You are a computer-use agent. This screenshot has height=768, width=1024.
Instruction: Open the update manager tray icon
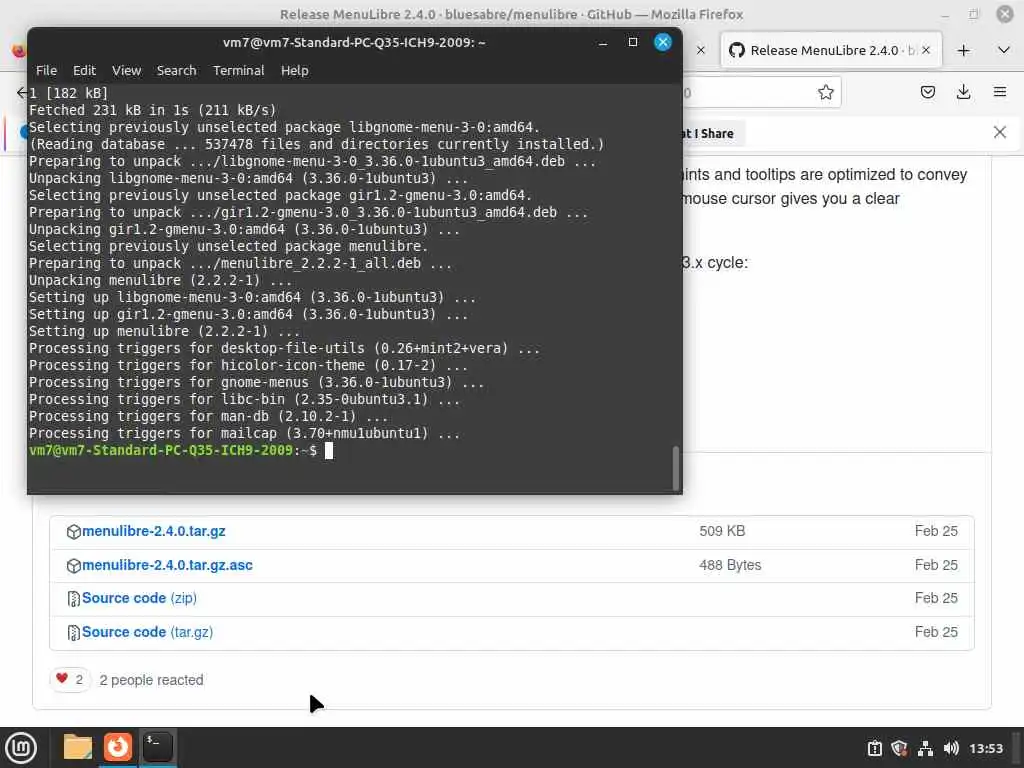[874, 748]
